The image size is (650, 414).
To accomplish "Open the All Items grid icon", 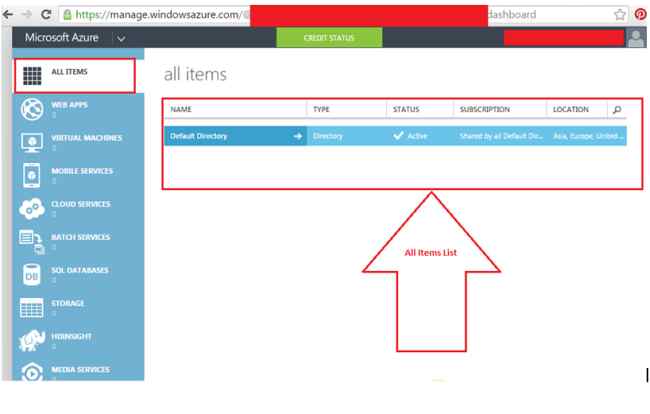I will 32,75.
